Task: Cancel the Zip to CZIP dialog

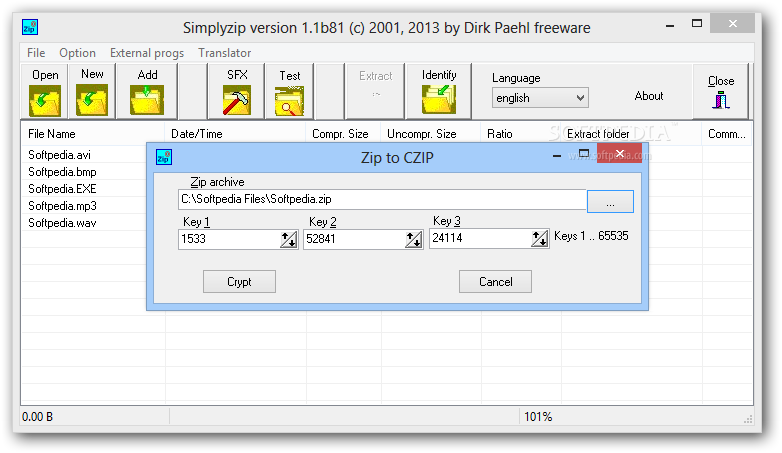Action: point(495,281)
